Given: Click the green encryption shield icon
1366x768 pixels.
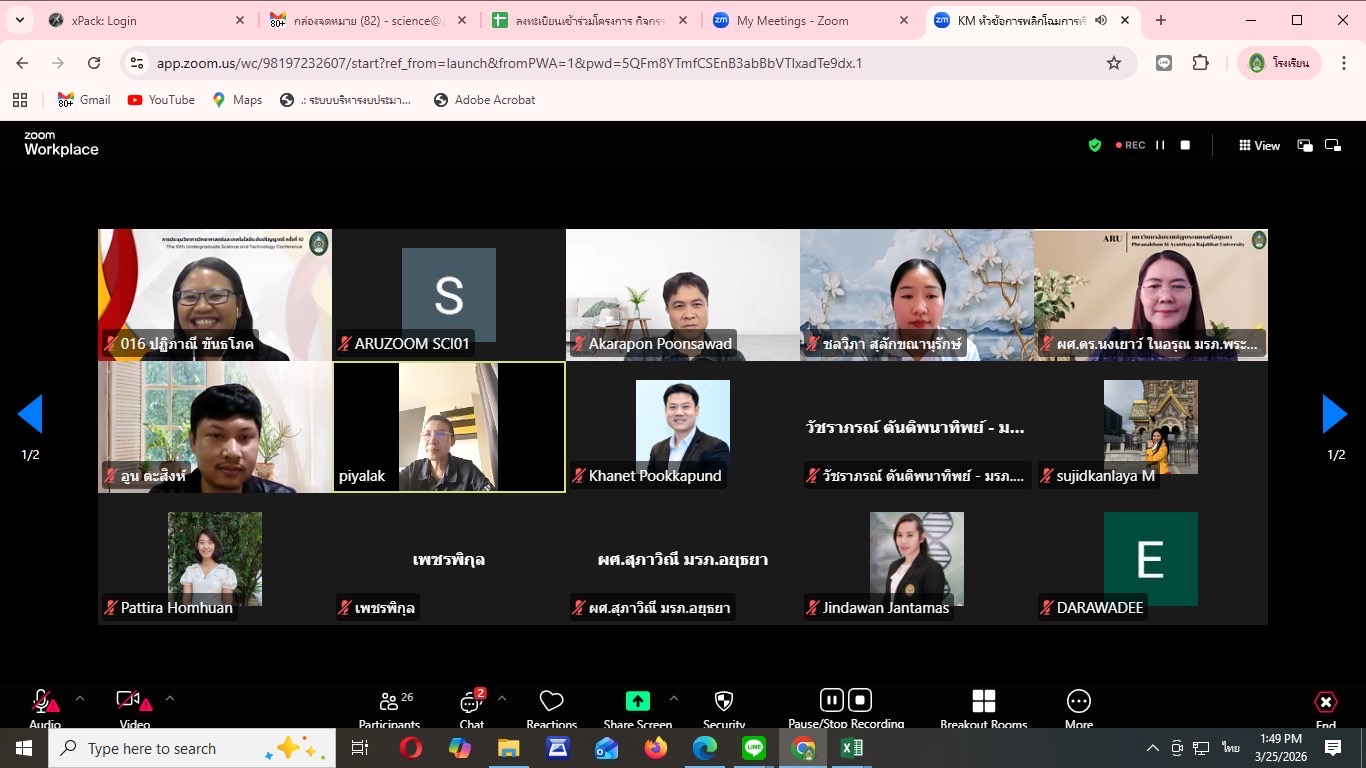Looking at the screenshot, I should click(1095, 145).
